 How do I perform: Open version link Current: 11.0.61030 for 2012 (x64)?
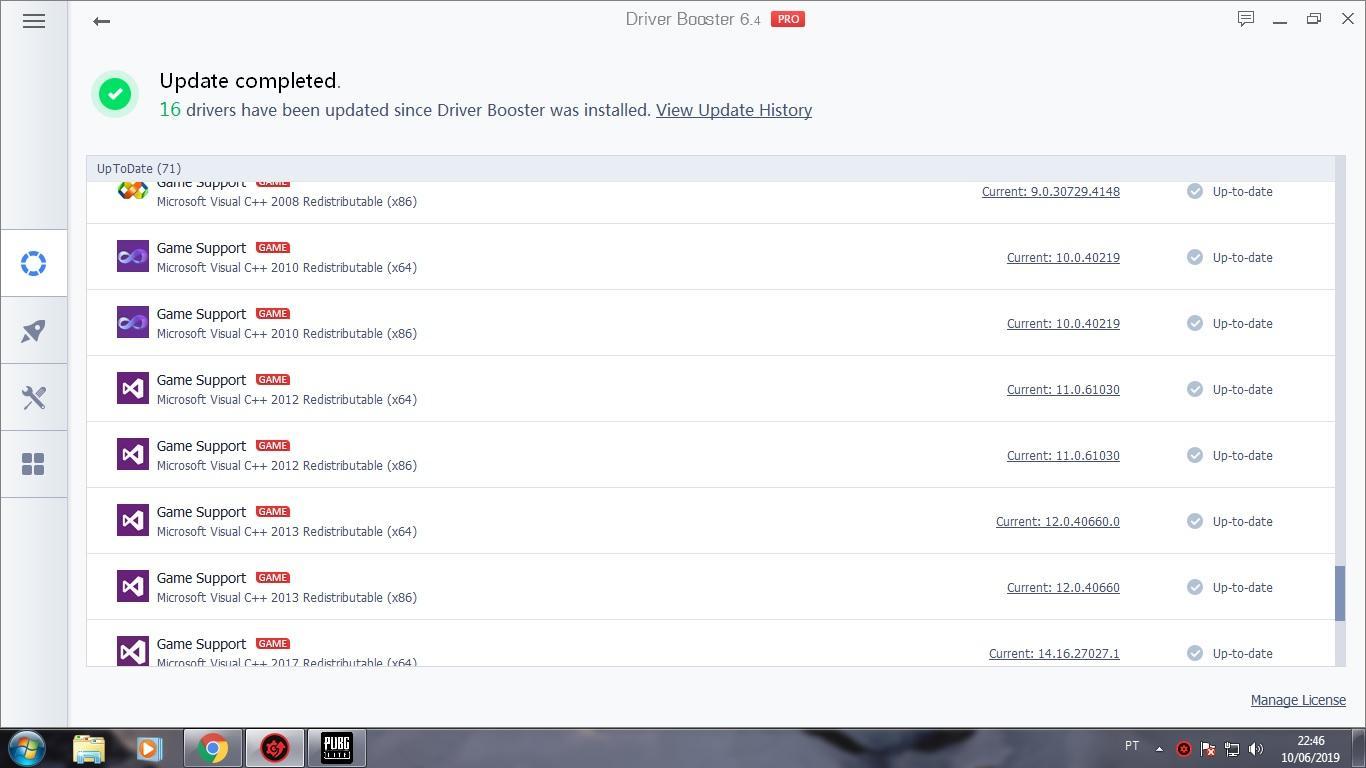(1063, 389)
